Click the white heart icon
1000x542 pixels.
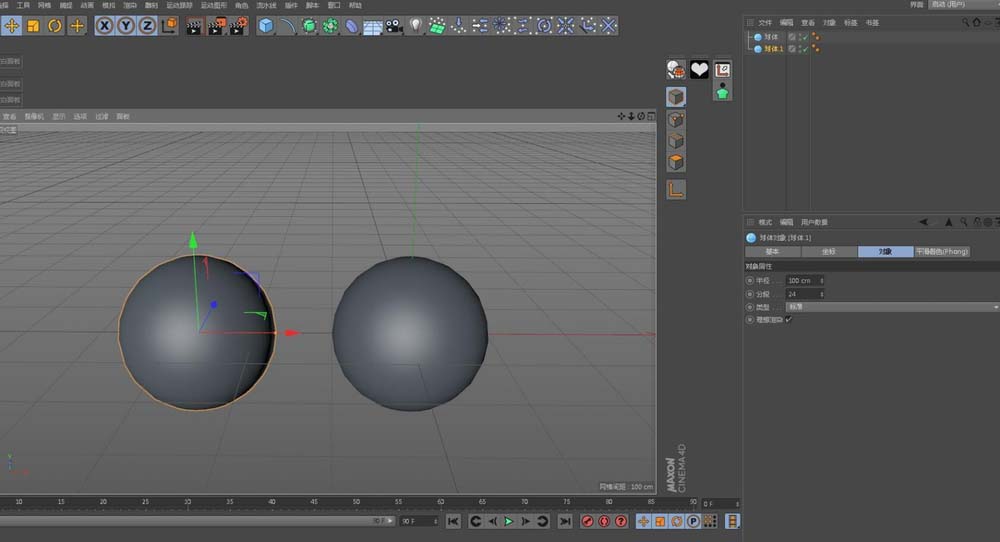(699, 69)
